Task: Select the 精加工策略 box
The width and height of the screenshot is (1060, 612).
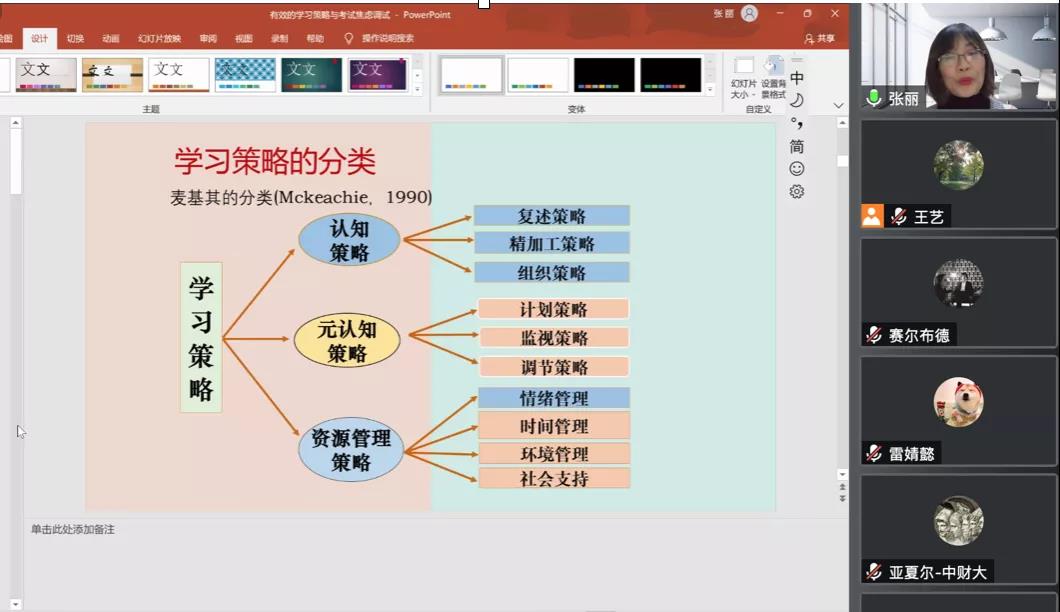Action: click(552, 243)
